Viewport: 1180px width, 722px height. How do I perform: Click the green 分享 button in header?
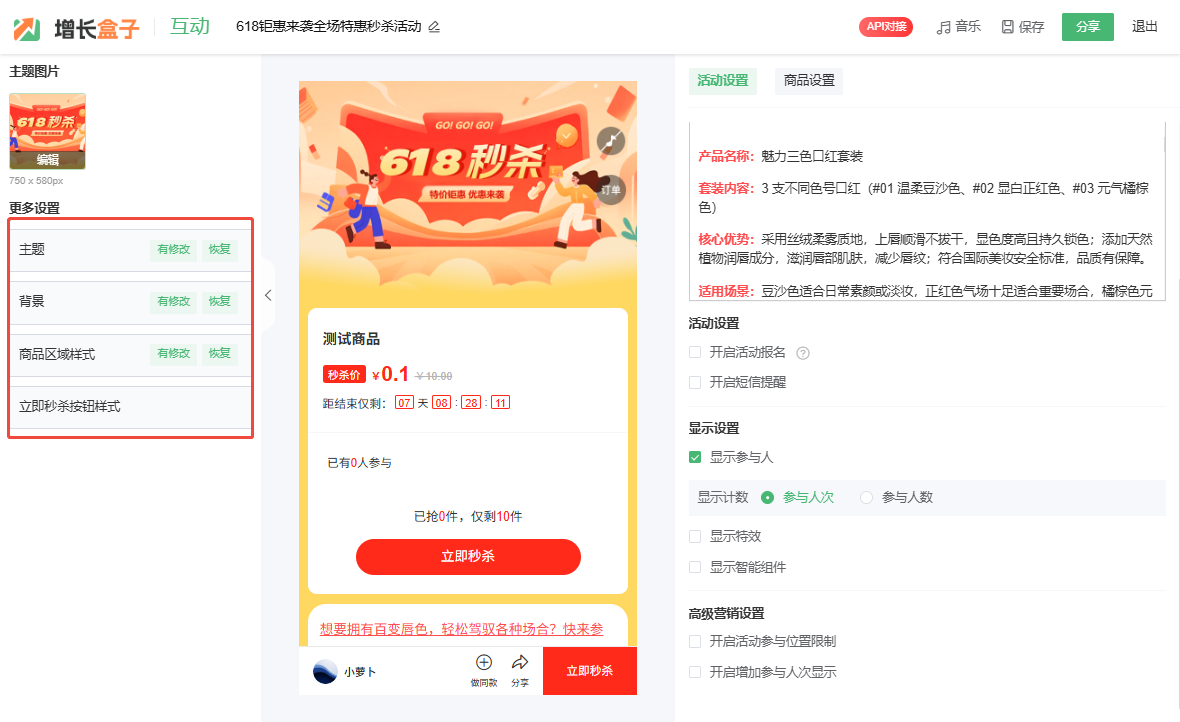tap(1087, 27)
